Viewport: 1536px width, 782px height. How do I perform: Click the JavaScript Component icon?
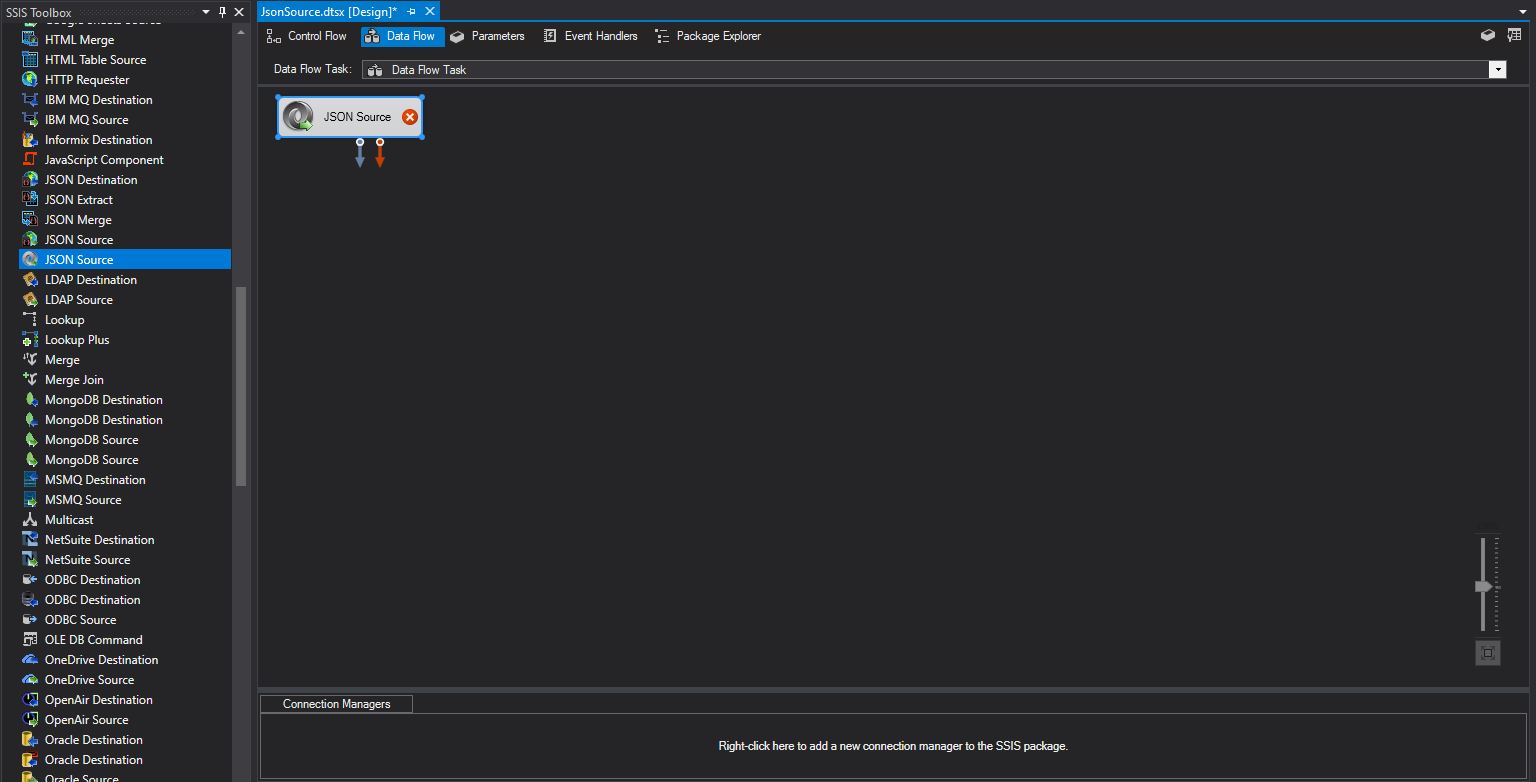tap(30, 160)
